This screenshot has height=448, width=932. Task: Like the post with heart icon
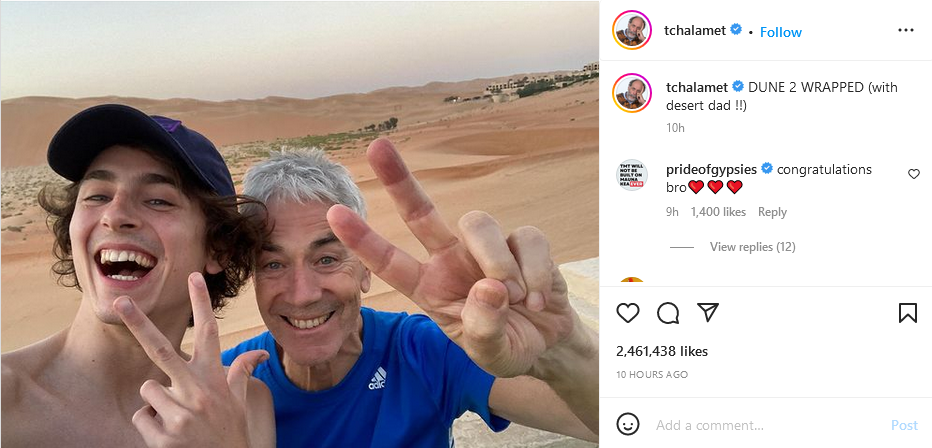tap(628, 313)
